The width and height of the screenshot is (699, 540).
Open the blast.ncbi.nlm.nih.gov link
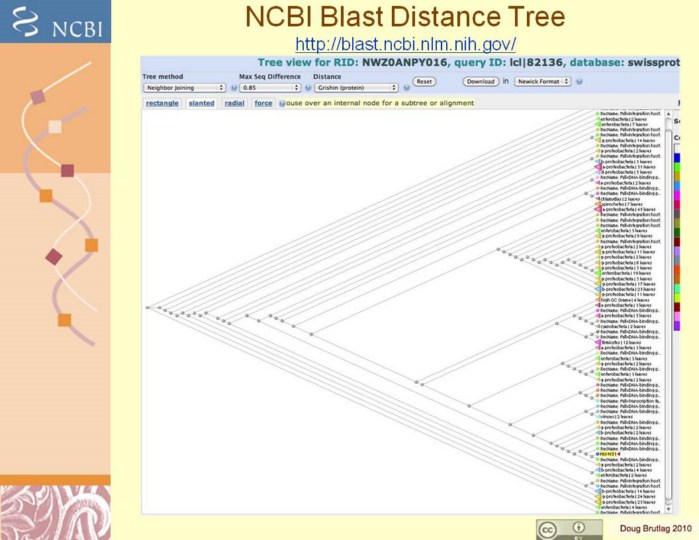point(406,44)
